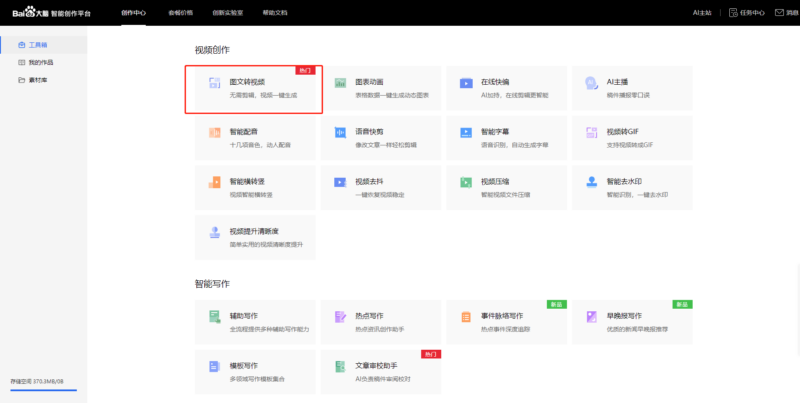Click description 多领域写作模板集合

tap(257, 379)
